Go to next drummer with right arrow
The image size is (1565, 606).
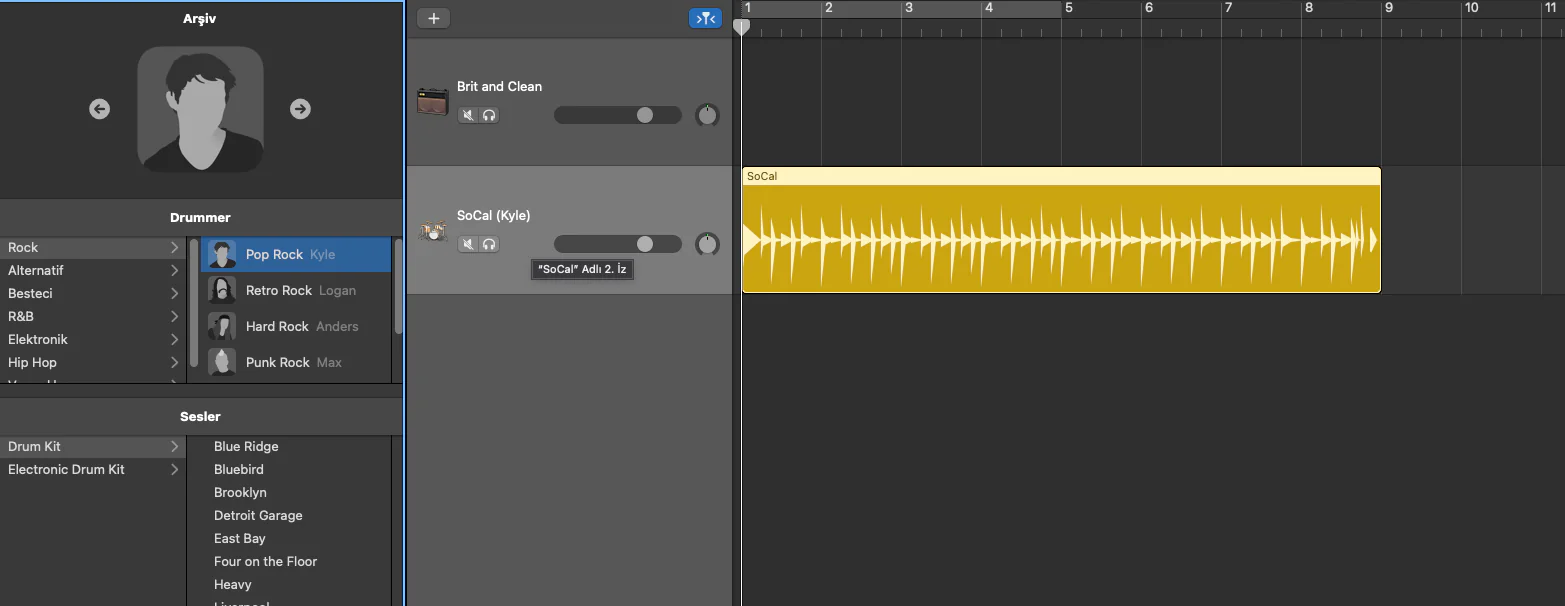(x=300, y=109)
